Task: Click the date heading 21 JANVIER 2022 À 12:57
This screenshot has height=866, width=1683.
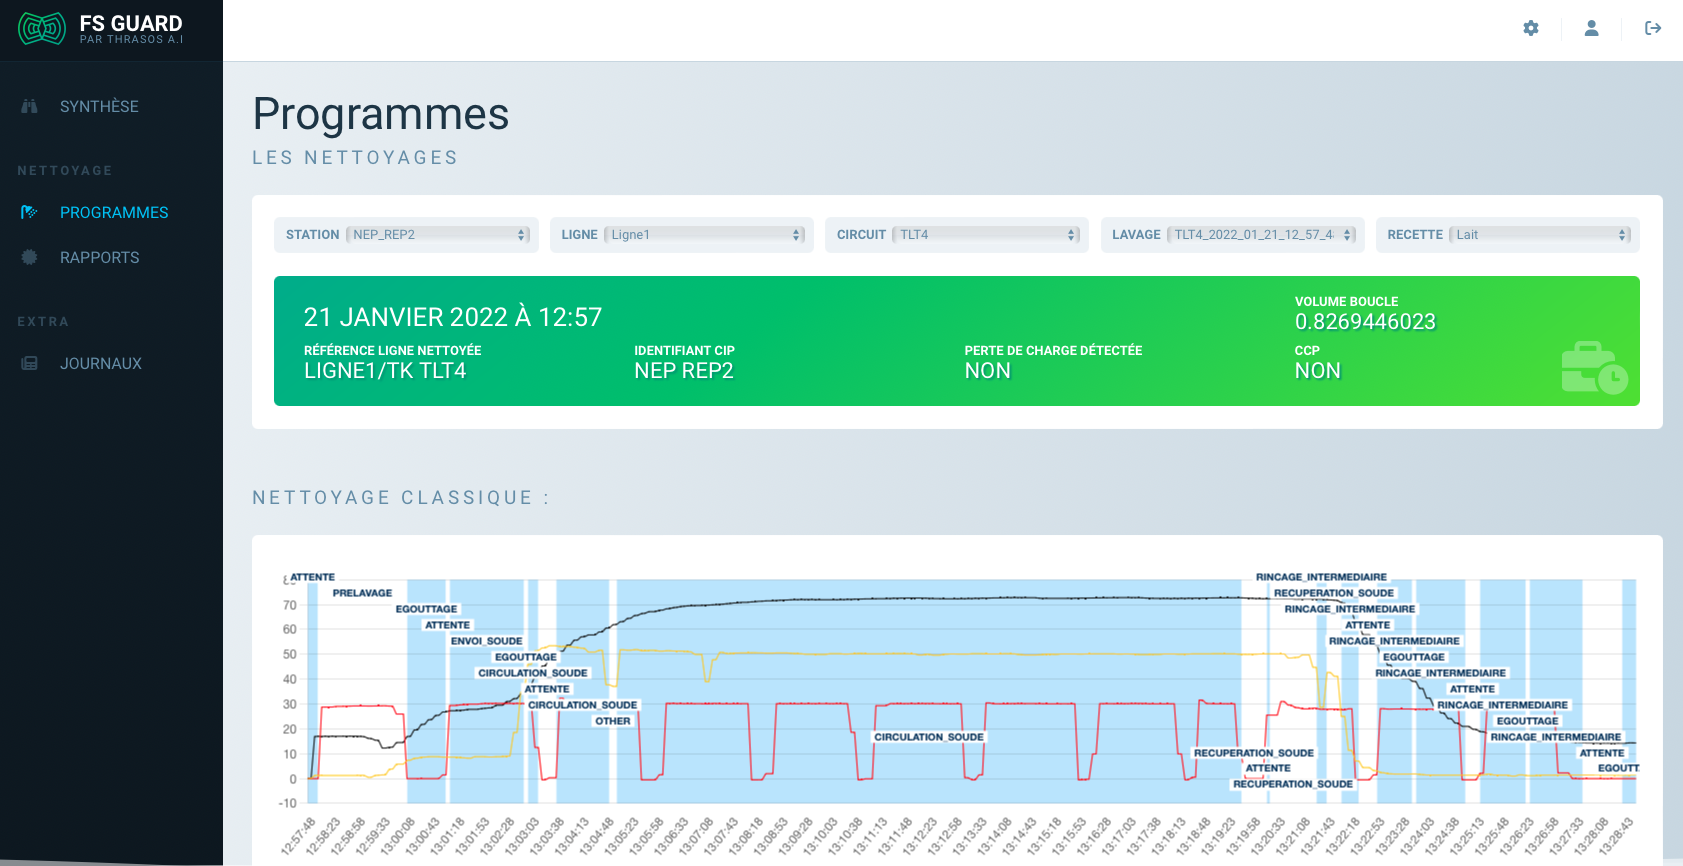Action: [x=453, y=317]
